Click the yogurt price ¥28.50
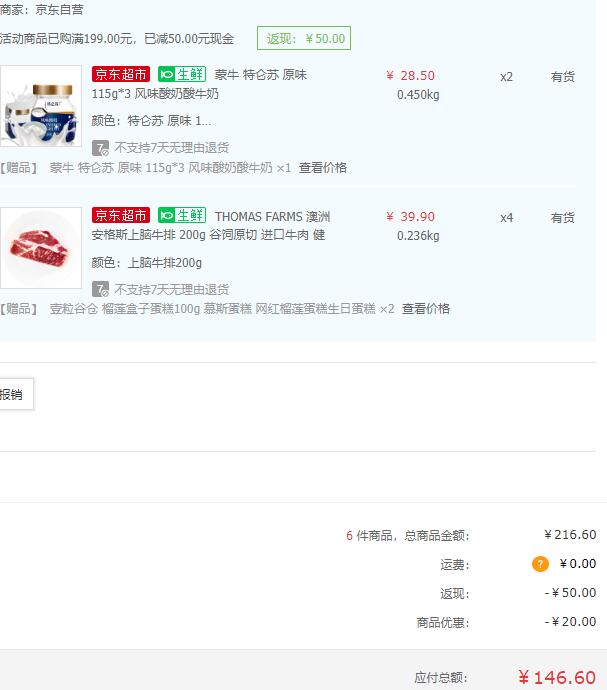Viewport: 607px width, 690px height. tap(411, 76)
